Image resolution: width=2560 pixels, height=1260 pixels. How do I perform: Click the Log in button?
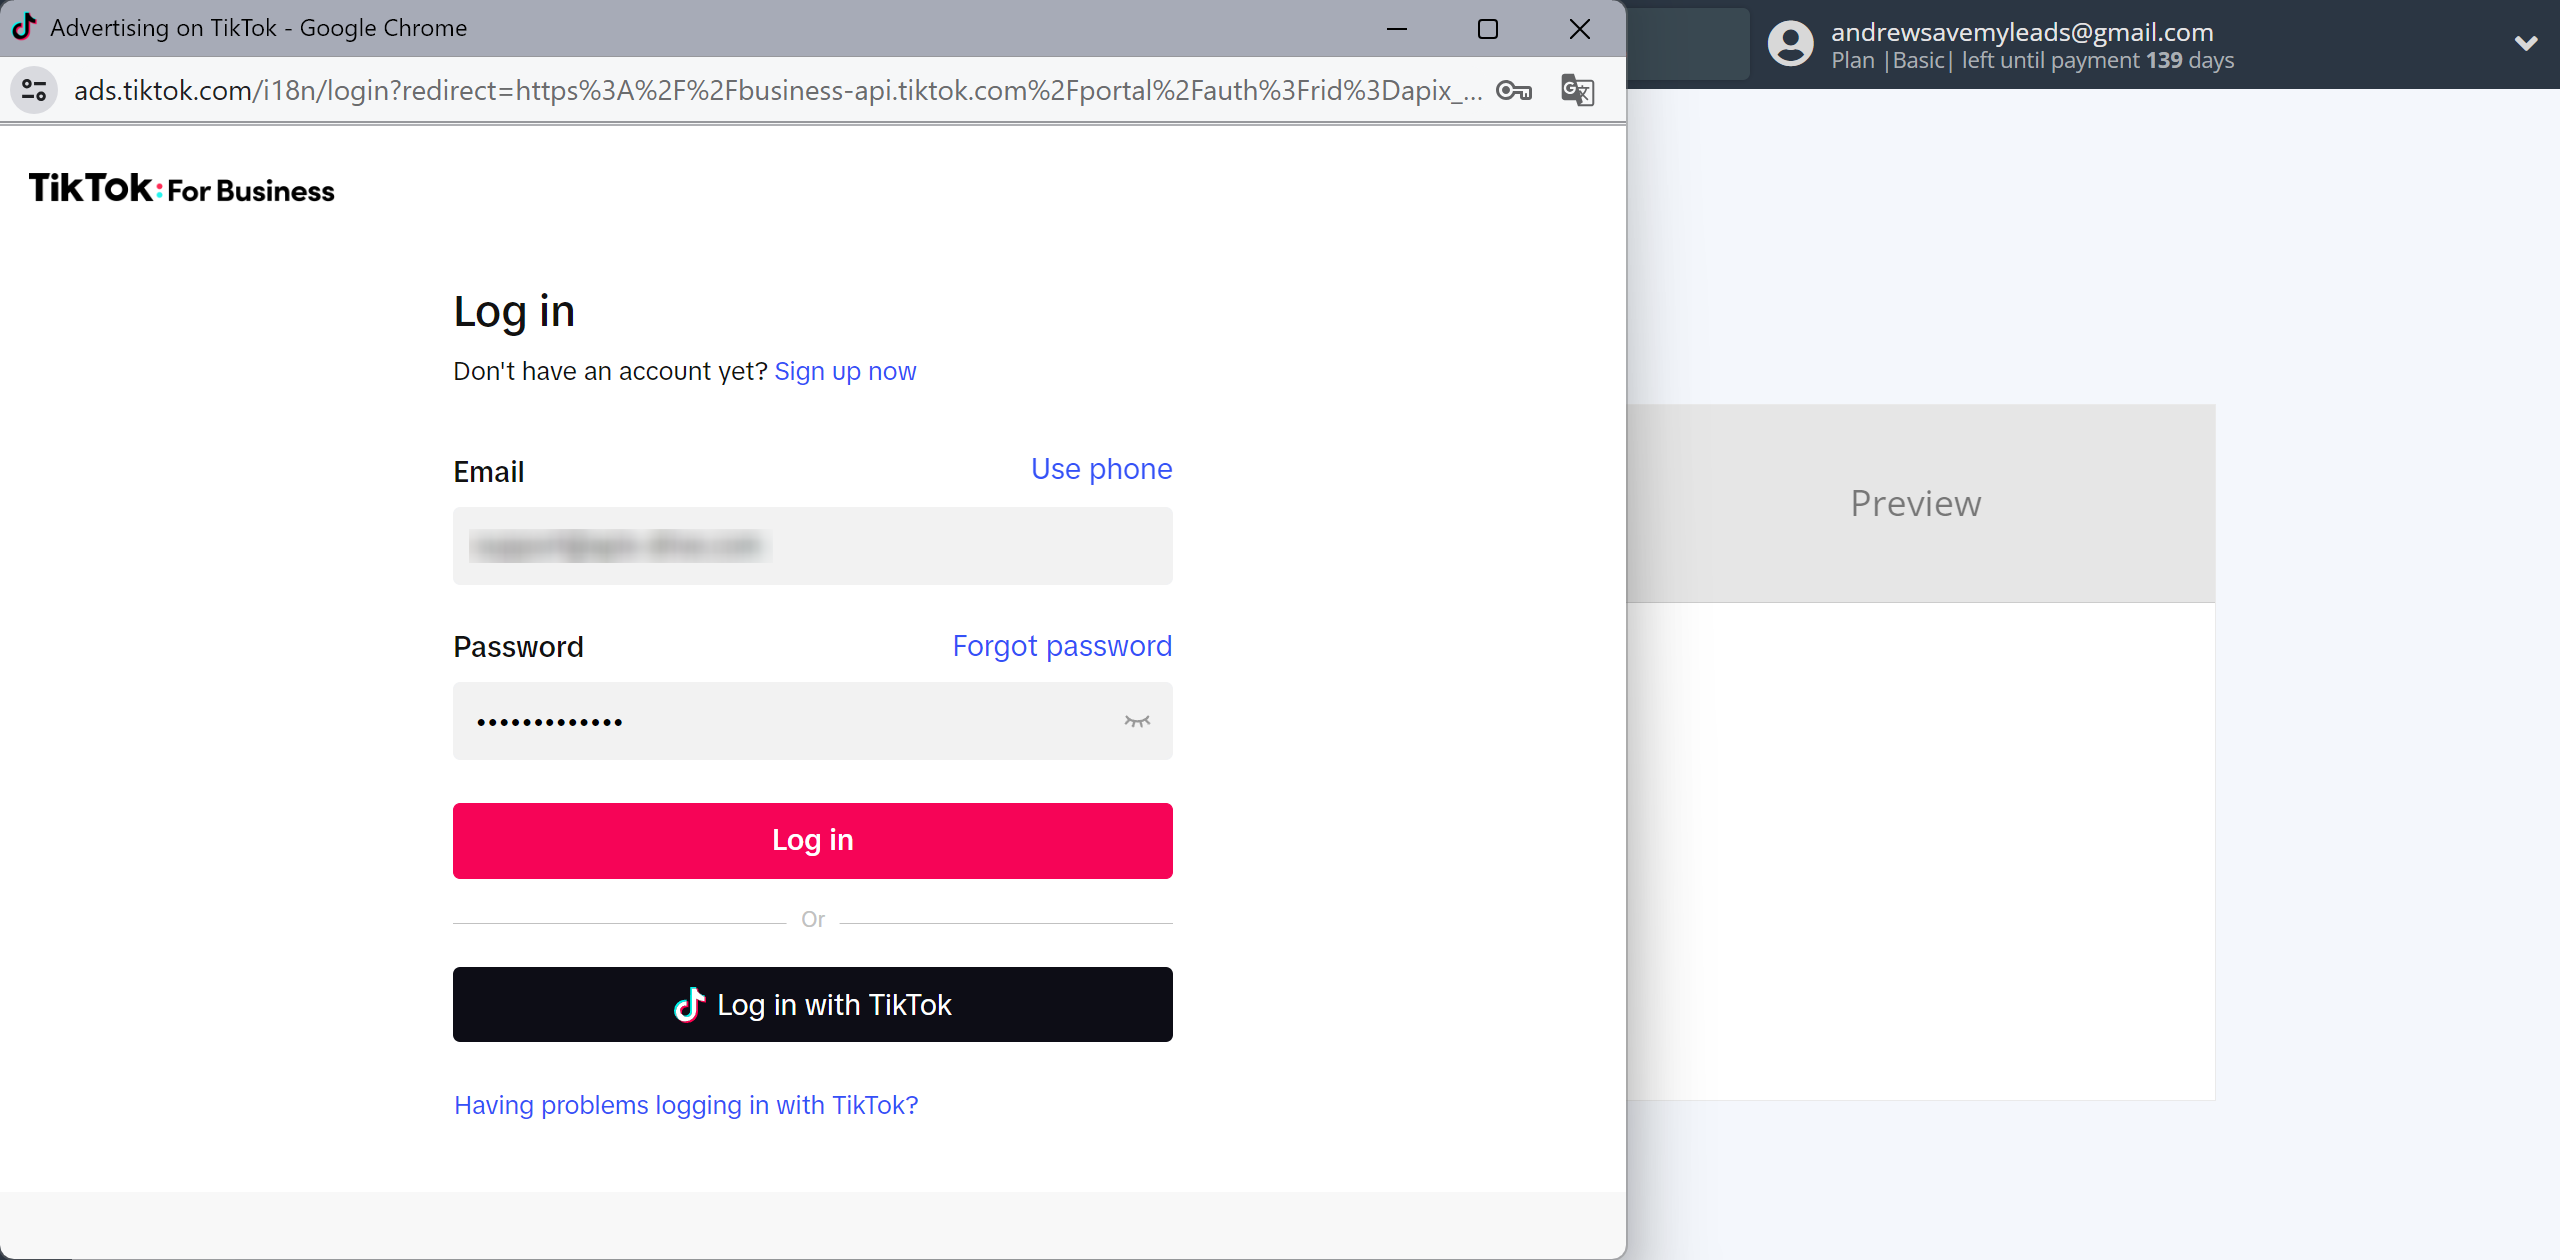[811, 841]
